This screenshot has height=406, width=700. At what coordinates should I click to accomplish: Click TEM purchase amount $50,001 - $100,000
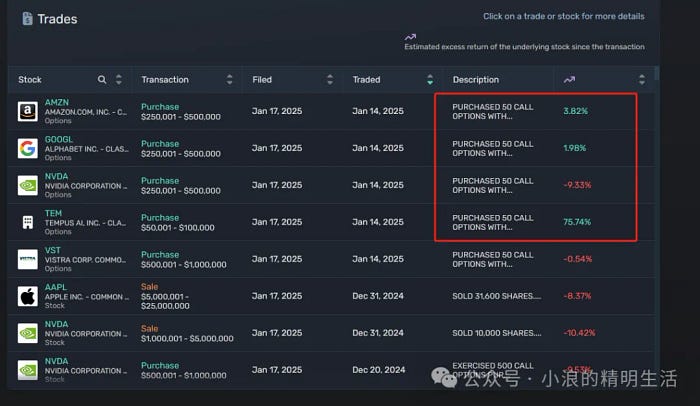178,228
